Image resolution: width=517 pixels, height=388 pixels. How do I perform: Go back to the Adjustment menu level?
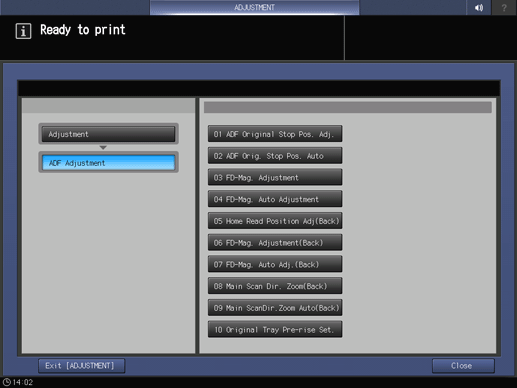point(108,134)
